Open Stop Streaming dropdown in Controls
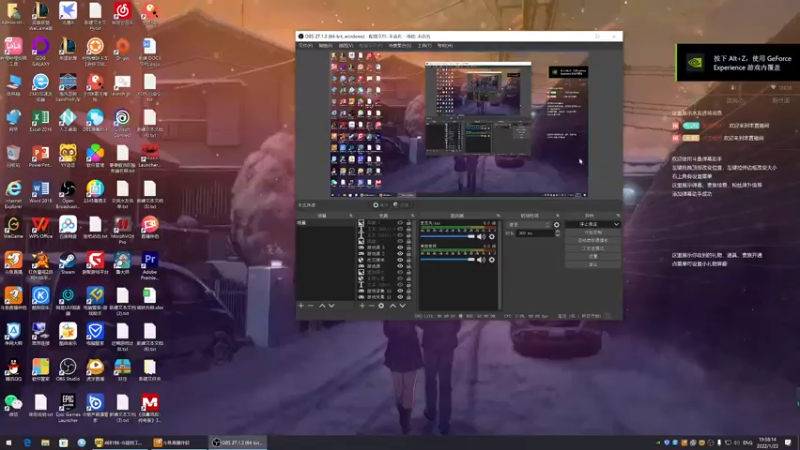Viewport: 800px width, 450px height. [616, 224]
